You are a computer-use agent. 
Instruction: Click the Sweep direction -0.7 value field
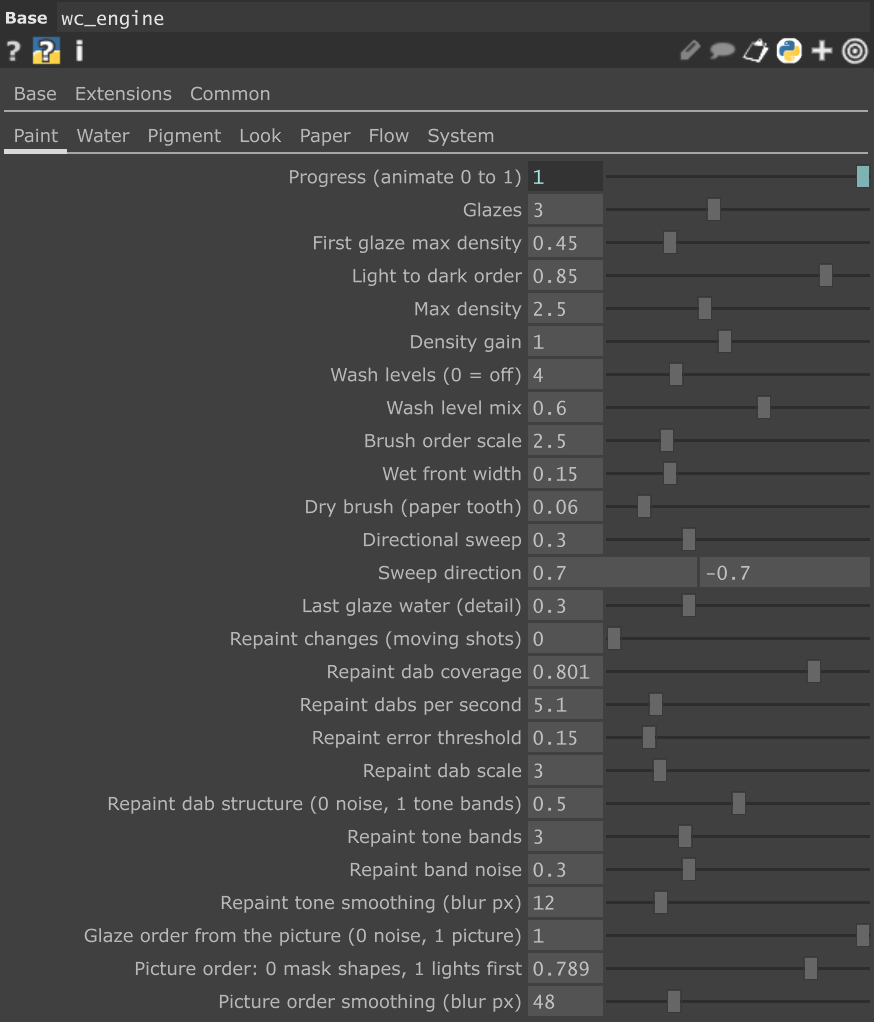pos(785,573)
